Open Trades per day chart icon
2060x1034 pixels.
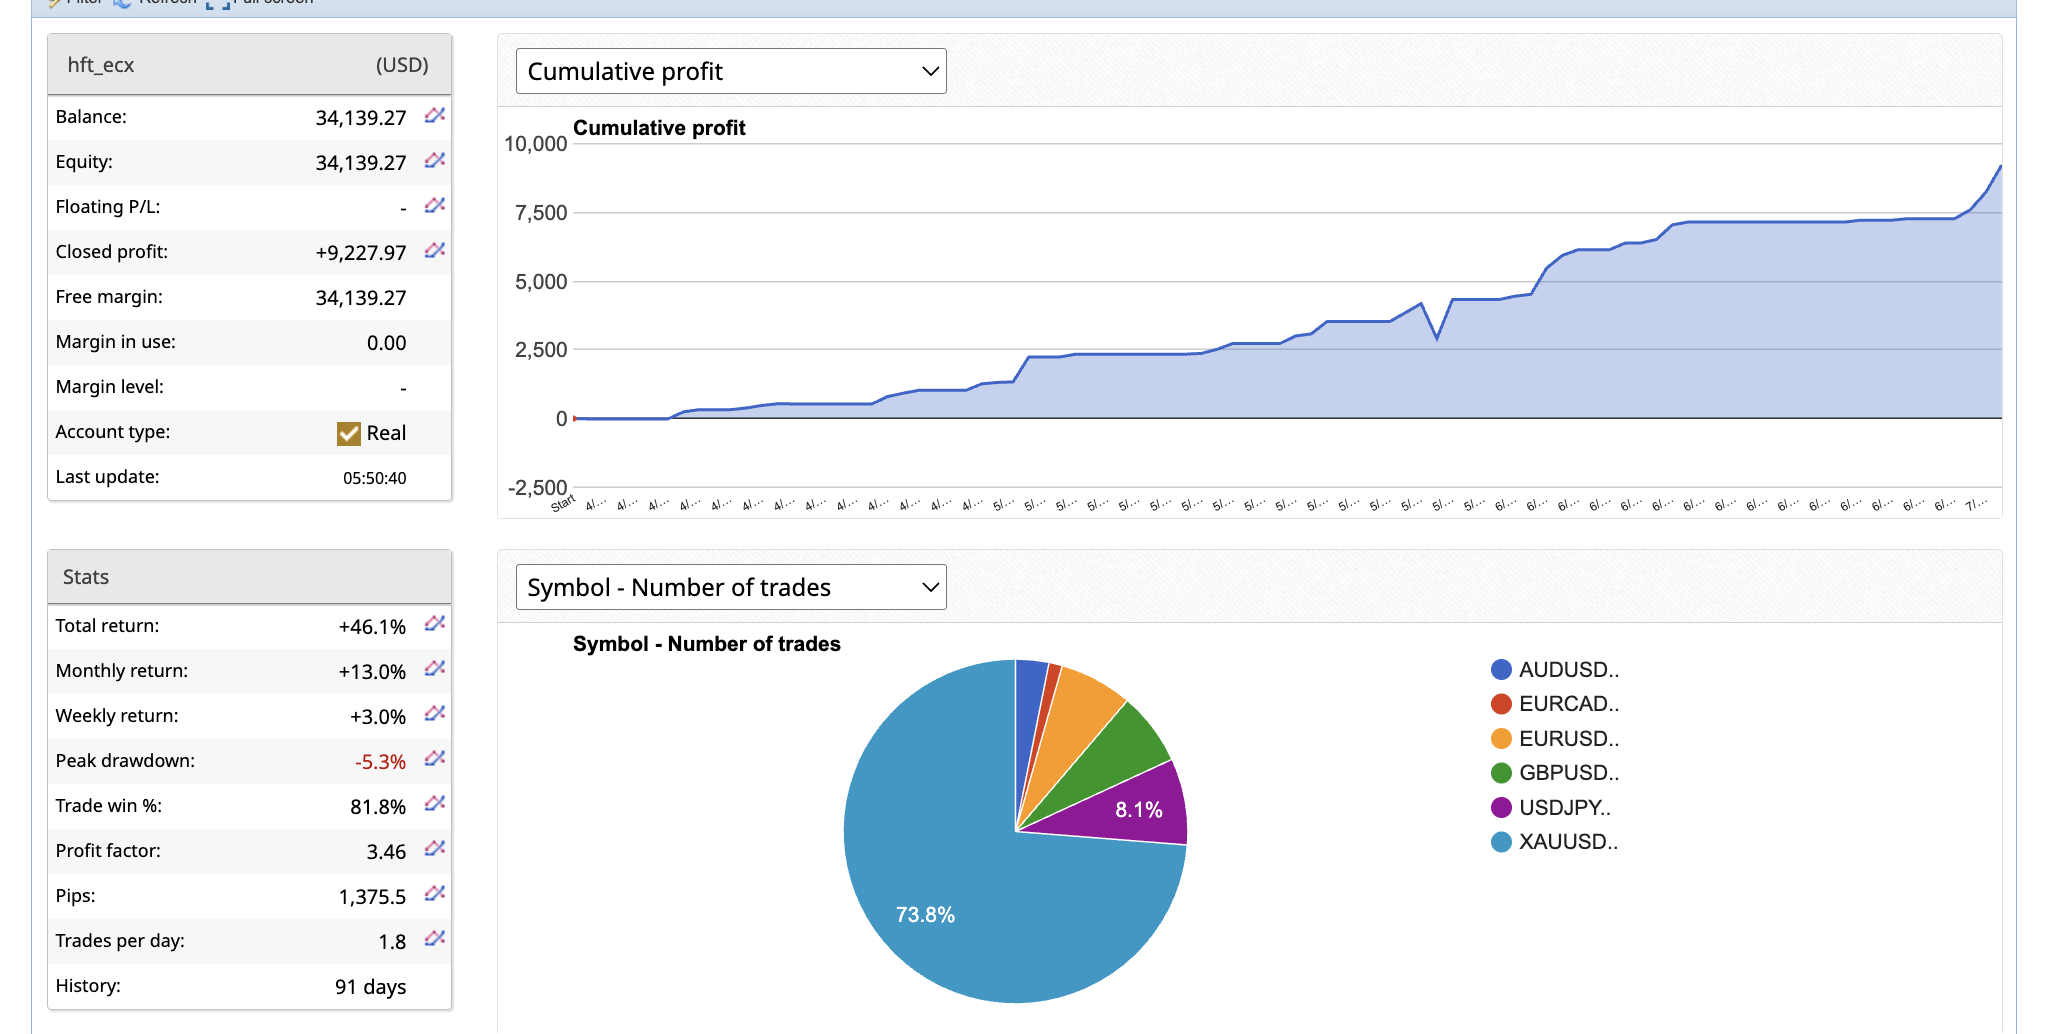434,940
